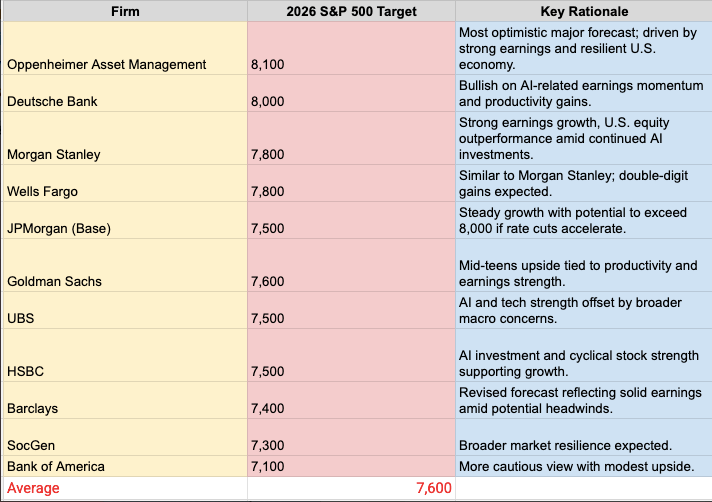Click the 'Strong earnings growth, U.S. equity' rationale
The image size is (712, 502).
pyautogui.click(x=584, y=138)
